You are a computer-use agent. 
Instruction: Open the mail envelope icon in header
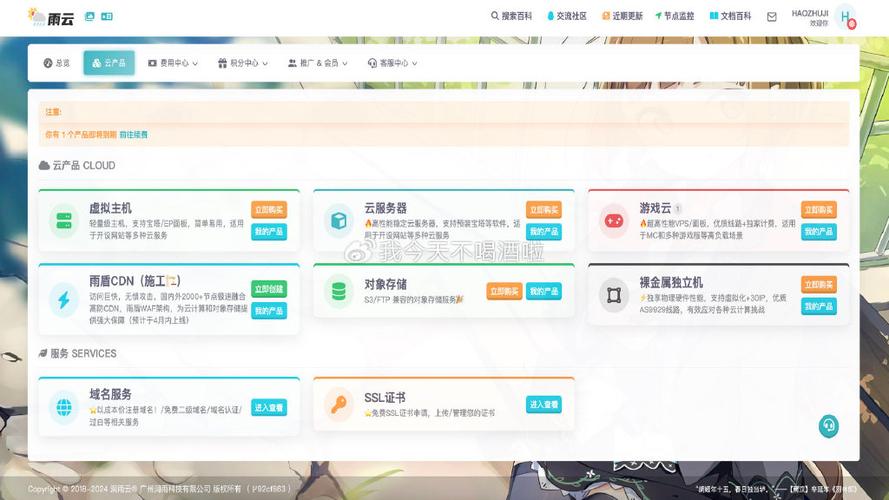pos(772,17)
